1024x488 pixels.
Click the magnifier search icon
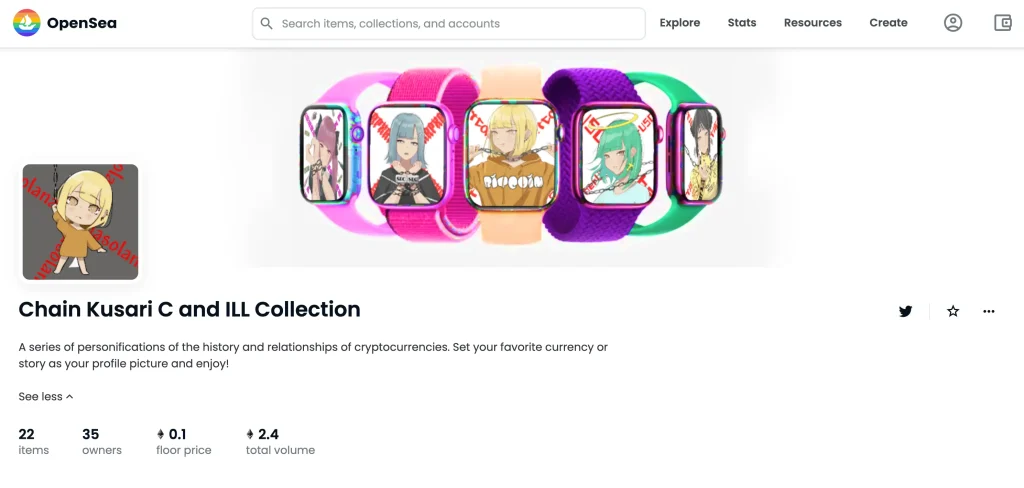(266, 24)
